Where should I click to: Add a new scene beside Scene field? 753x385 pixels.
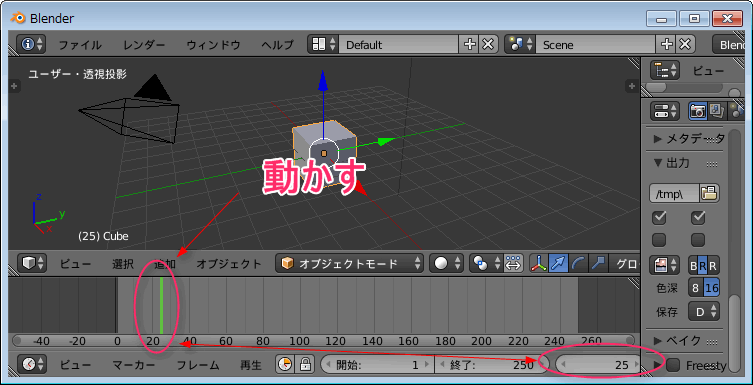(666, 45)
